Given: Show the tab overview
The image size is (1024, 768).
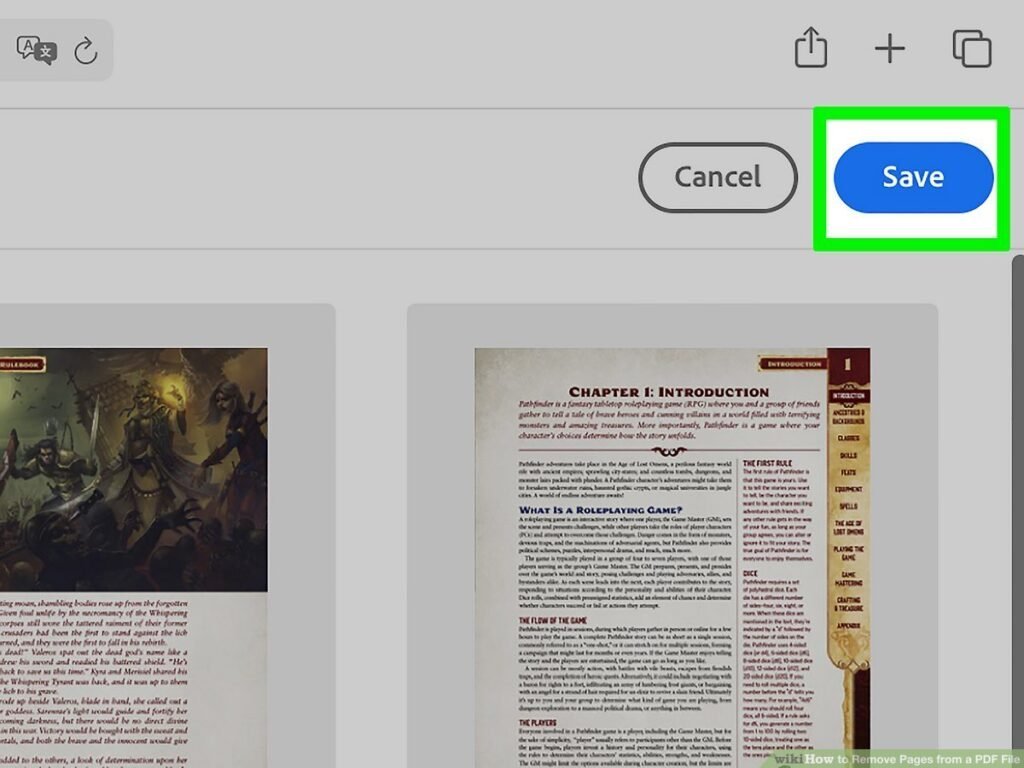Looking at the screenshot, I should [971, 48].
